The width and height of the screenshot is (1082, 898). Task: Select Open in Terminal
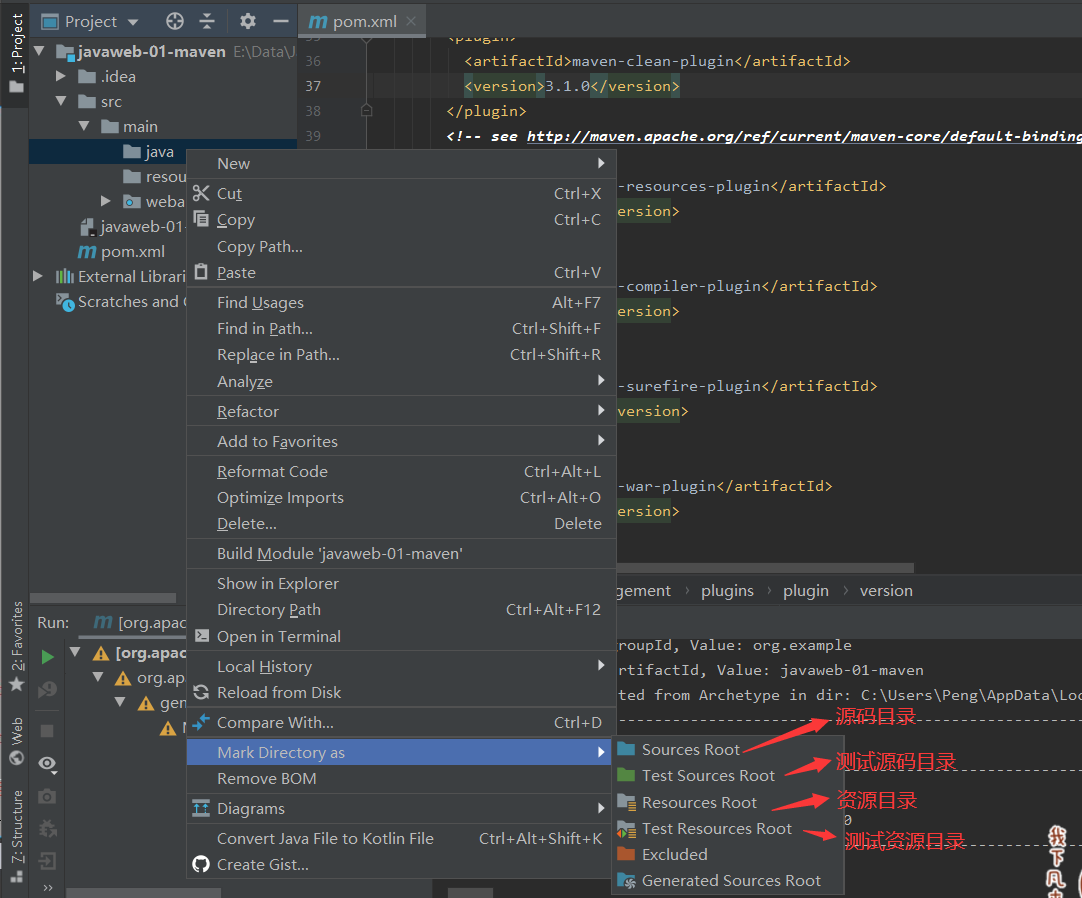point(401,636)
